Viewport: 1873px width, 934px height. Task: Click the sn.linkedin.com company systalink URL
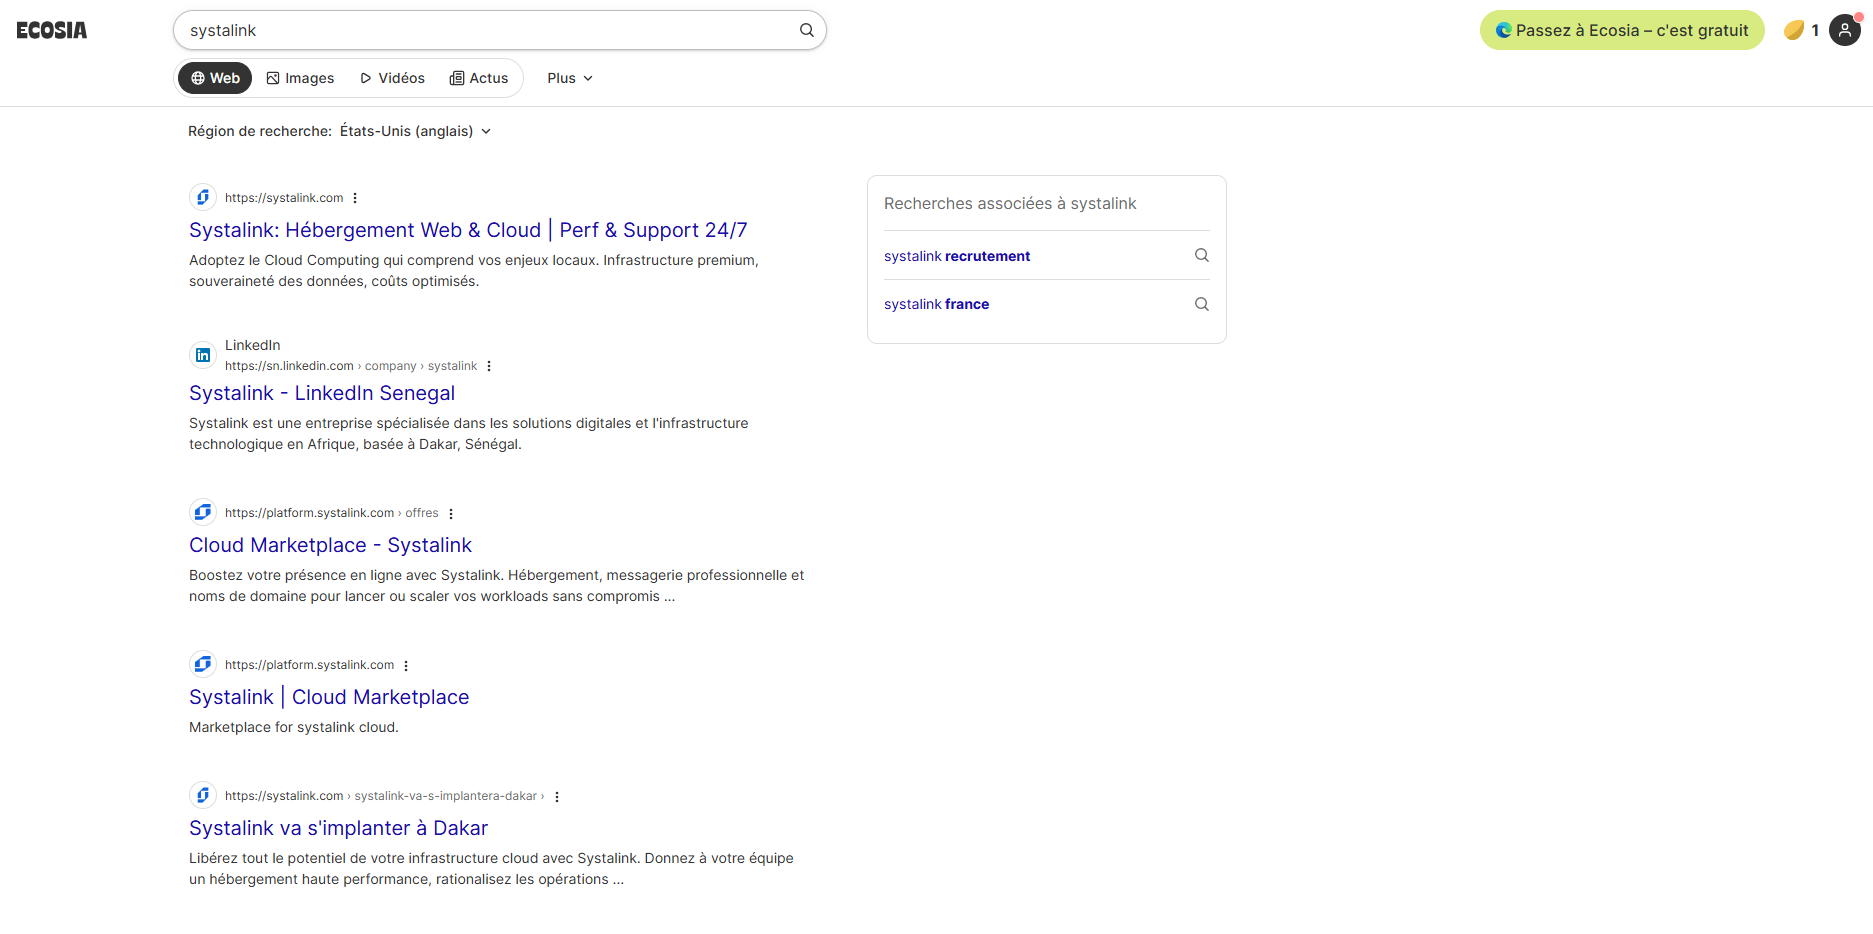[351, 366]
